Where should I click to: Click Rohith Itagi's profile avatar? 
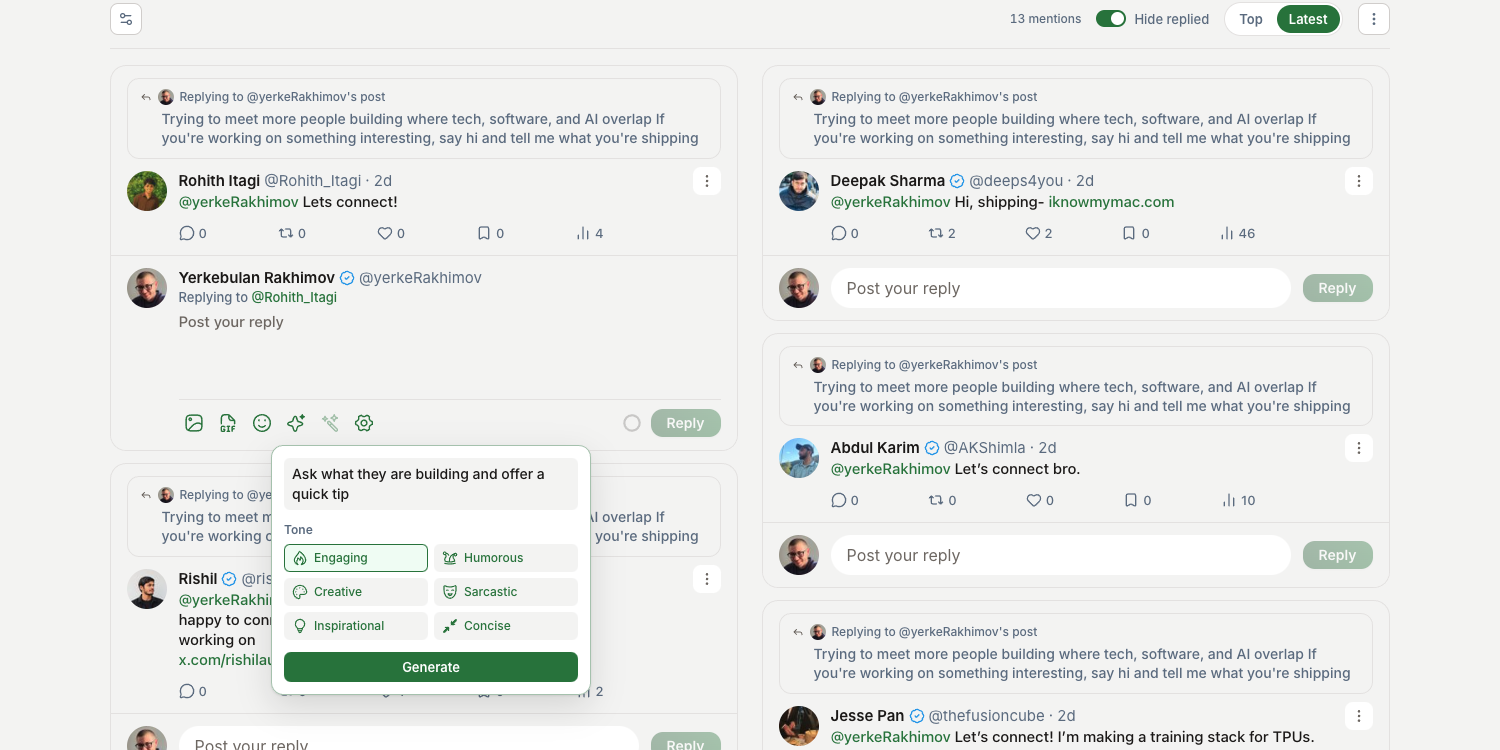(x=147, y=191)
